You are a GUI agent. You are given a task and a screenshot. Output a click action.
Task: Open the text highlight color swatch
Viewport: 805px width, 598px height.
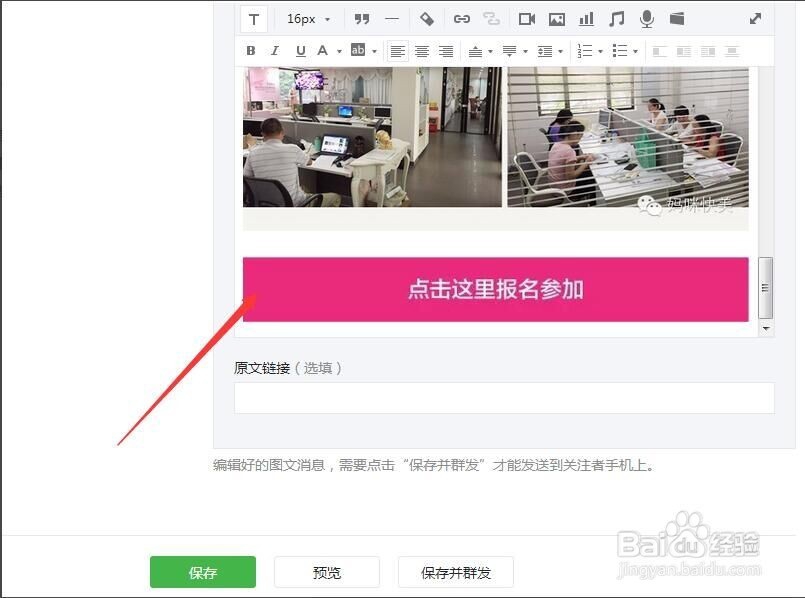[x=359, y=51]
